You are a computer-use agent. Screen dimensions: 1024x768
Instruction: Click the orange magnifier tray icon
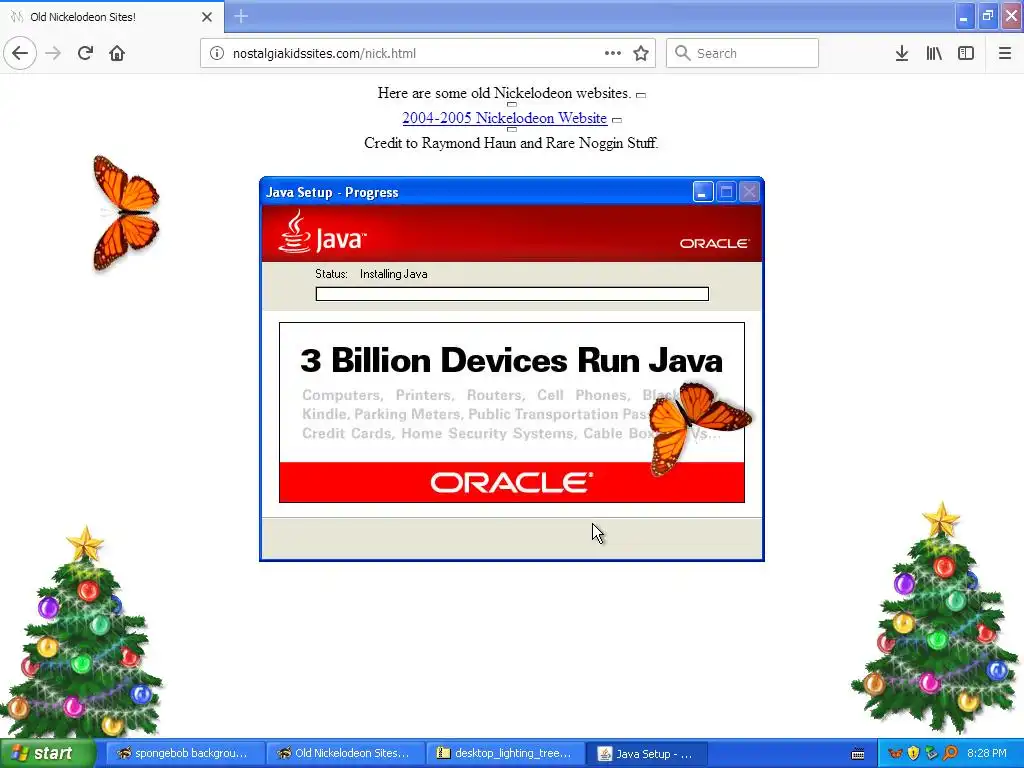pos(950,753)
